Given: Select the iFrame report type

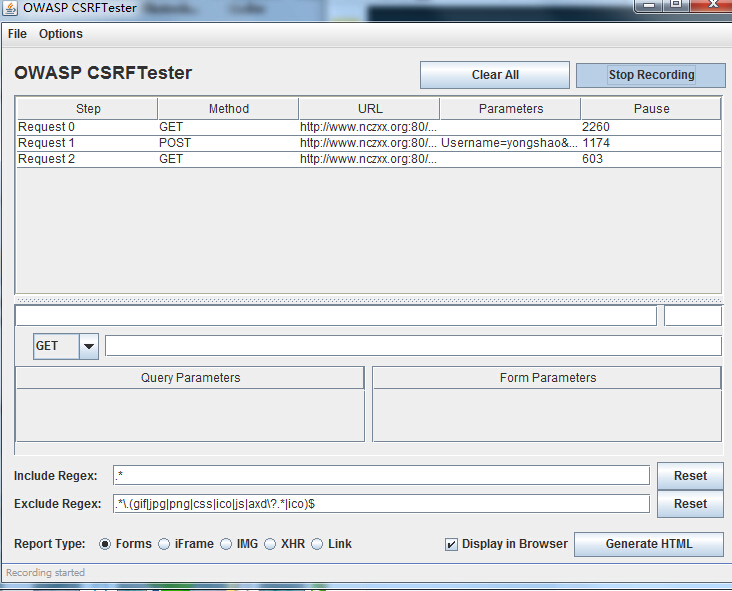Looking at the screenshot, I should [164, 544].
